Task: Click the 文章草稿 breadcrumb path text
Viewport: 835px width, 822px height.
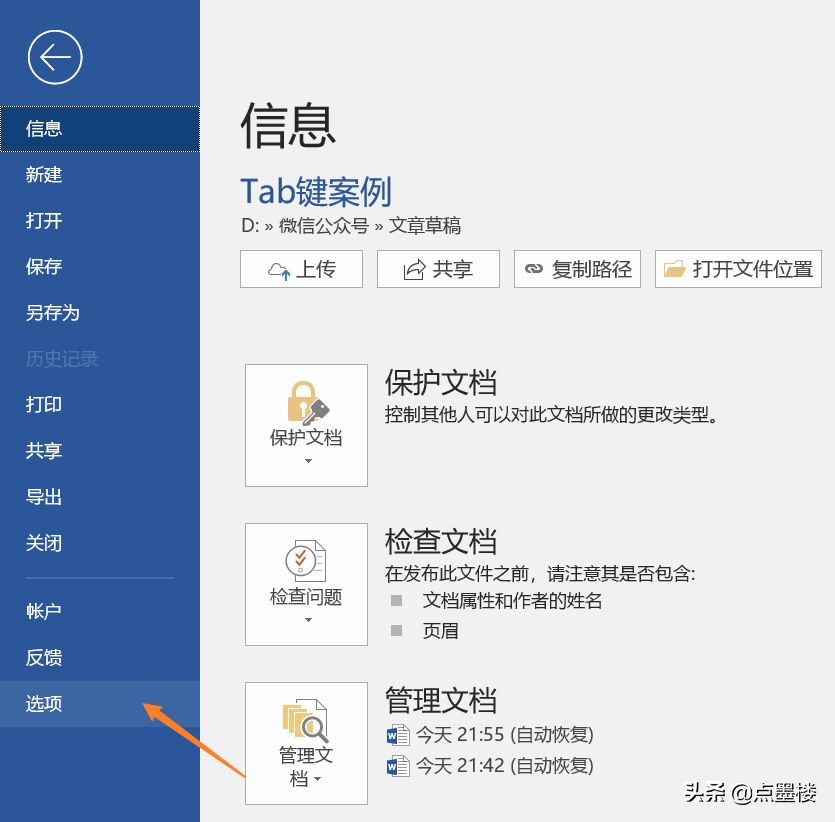Action: (x=428, y=226)
